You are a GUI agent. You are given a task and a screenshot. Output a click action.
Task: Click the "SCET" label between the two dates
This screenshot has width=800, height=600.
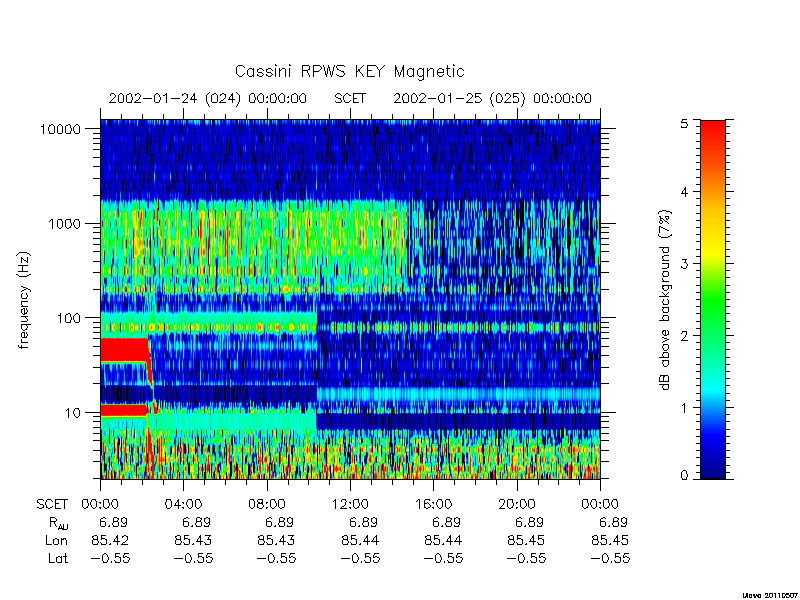click(x=350, y=98)
